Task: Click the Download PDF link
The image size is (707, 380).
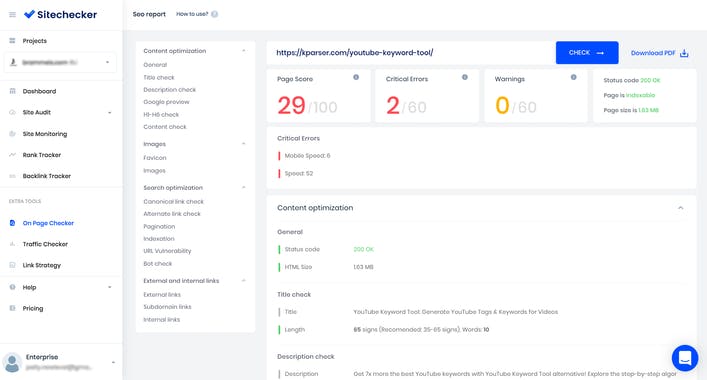Action: (x=653, y=53)
